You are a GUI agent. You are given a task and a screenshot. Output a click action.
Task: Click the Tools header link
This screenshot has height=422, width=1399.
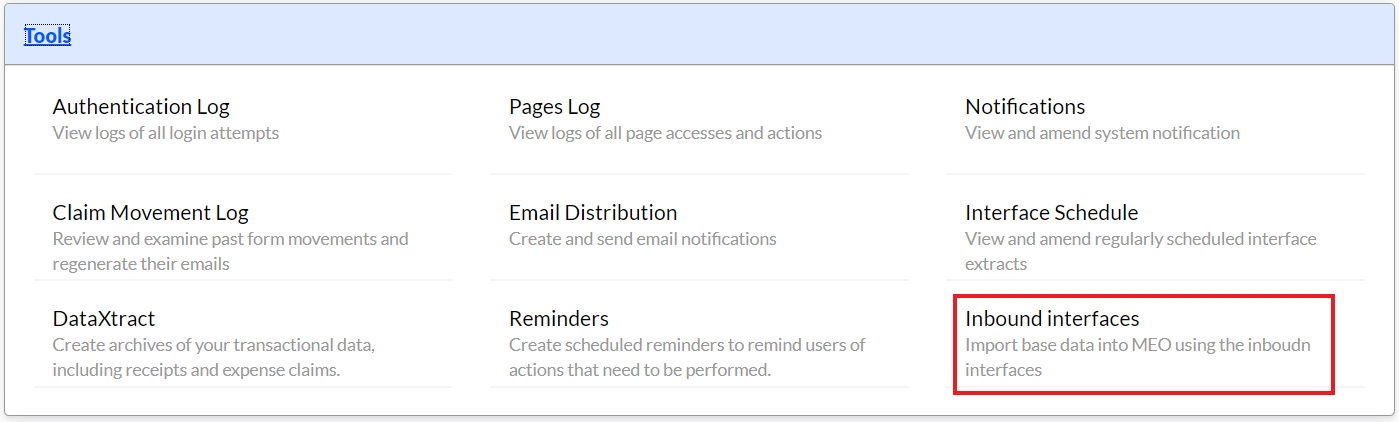click(x=47, y=36)
